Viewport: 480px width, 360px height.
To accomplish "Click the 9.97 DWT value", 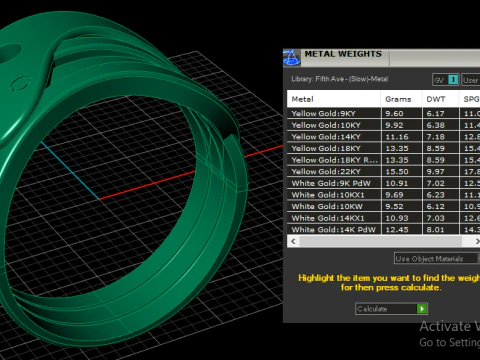I will click(x=435, y=172).
